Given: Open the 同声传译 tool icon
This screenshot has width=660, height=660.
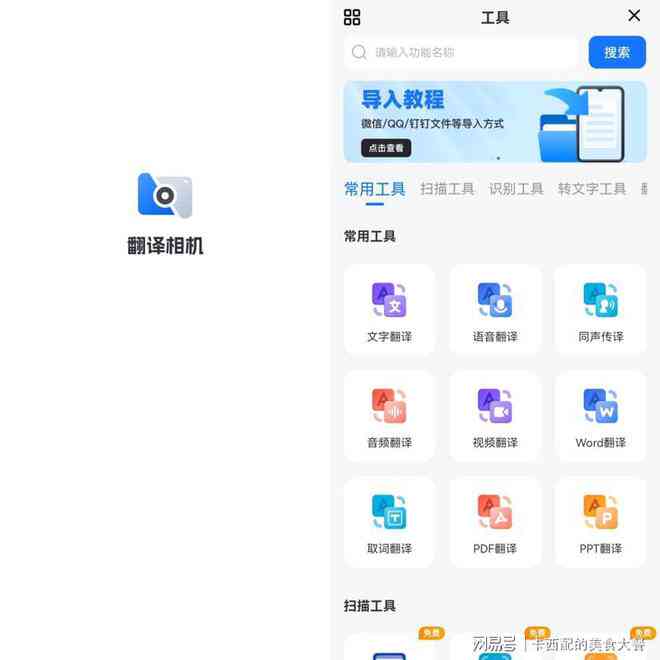Looking at the screenshot, I should pos(601,300).
